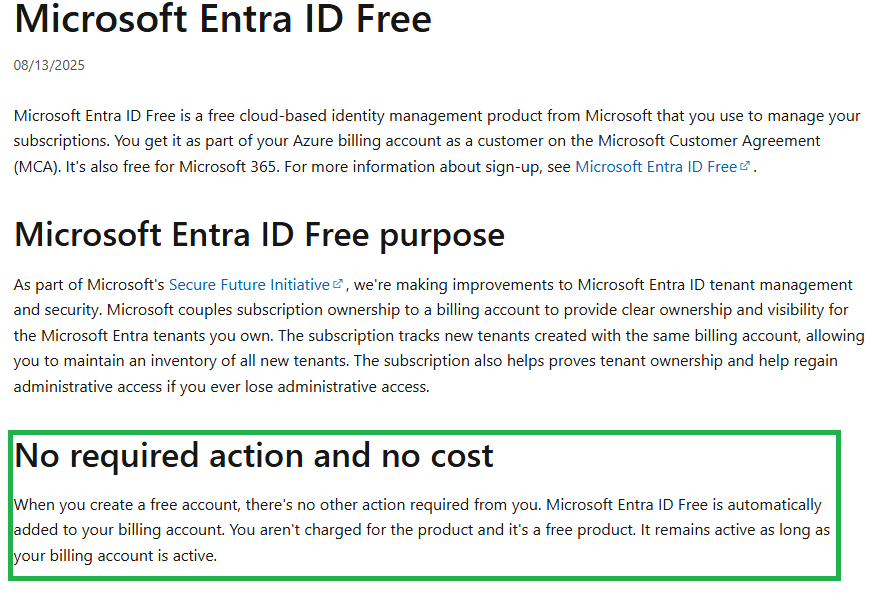
Task: Click external-link icon beside Microsoft Entra ID Free link
Action: coord(744,167)
